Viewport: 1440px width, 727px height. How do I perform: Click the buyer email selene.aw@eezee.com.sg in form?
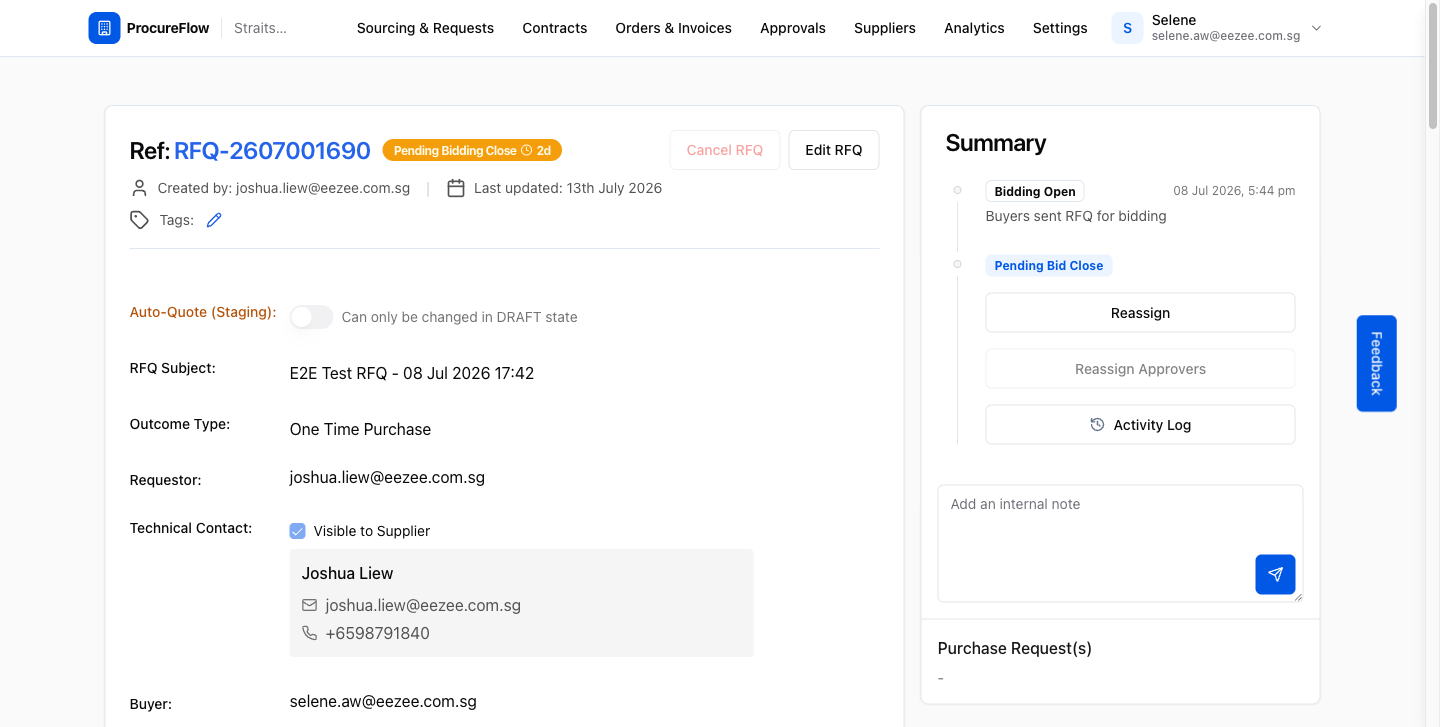(x=383, y=701)
